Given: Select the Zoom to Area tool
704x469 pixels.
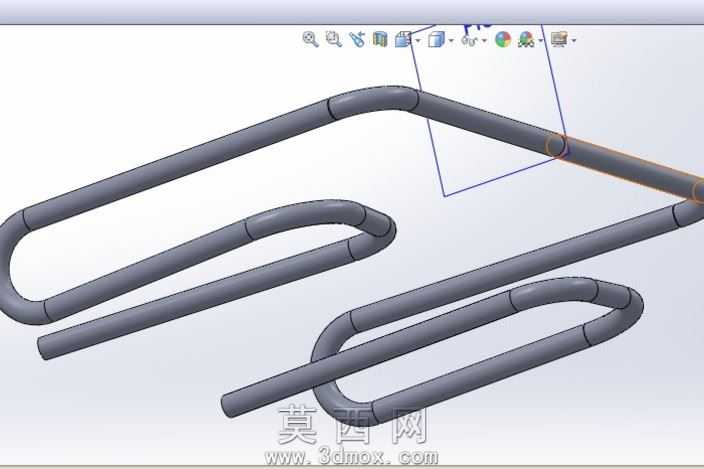Looking at the screenshot, I should (334, 39).
